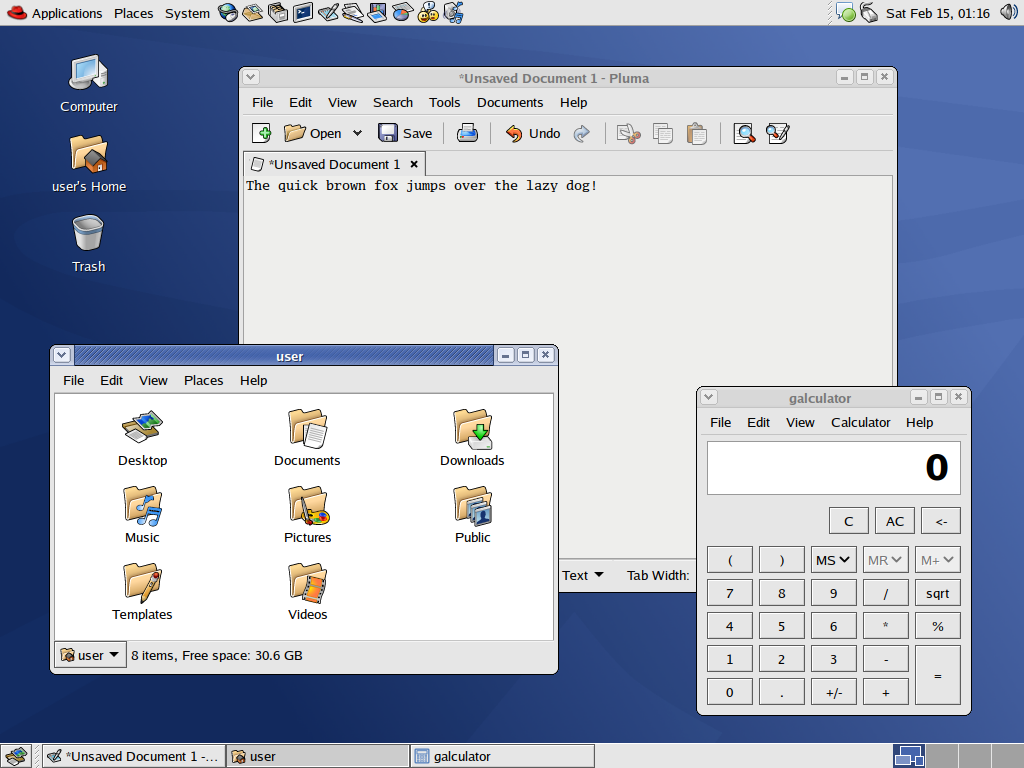Expand the Open recent files dropdown arrow
This screenshot has width=1024, height=768.
pos(357,133)
